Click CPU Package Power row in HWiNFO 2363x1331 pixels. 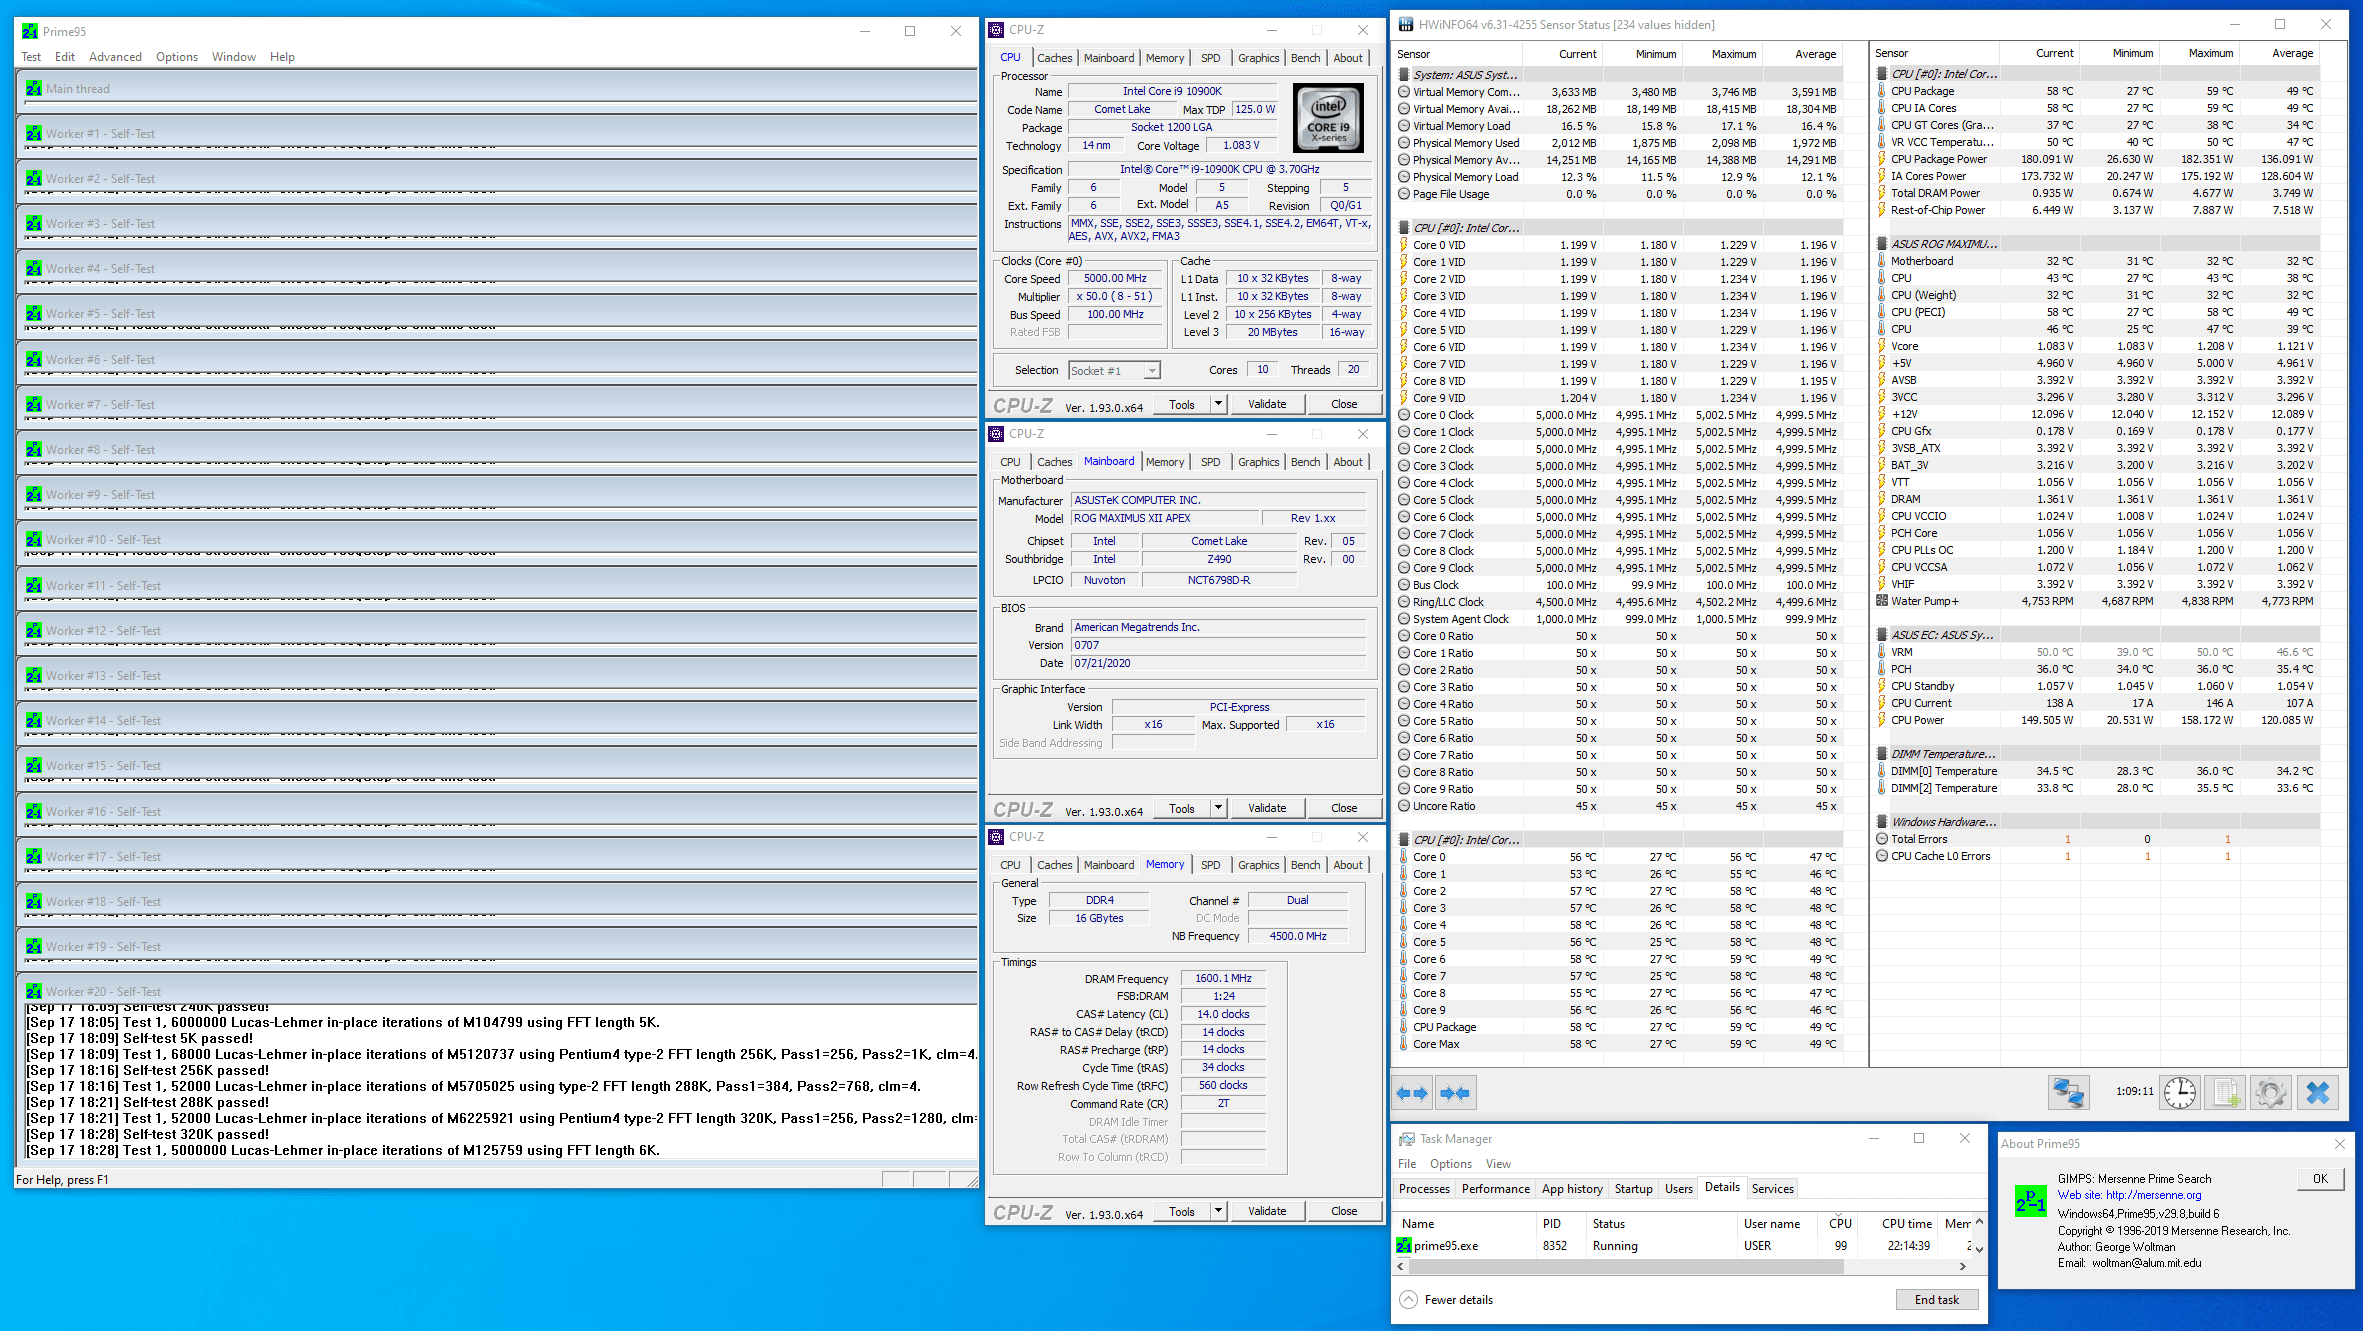tap(2096, 159)
